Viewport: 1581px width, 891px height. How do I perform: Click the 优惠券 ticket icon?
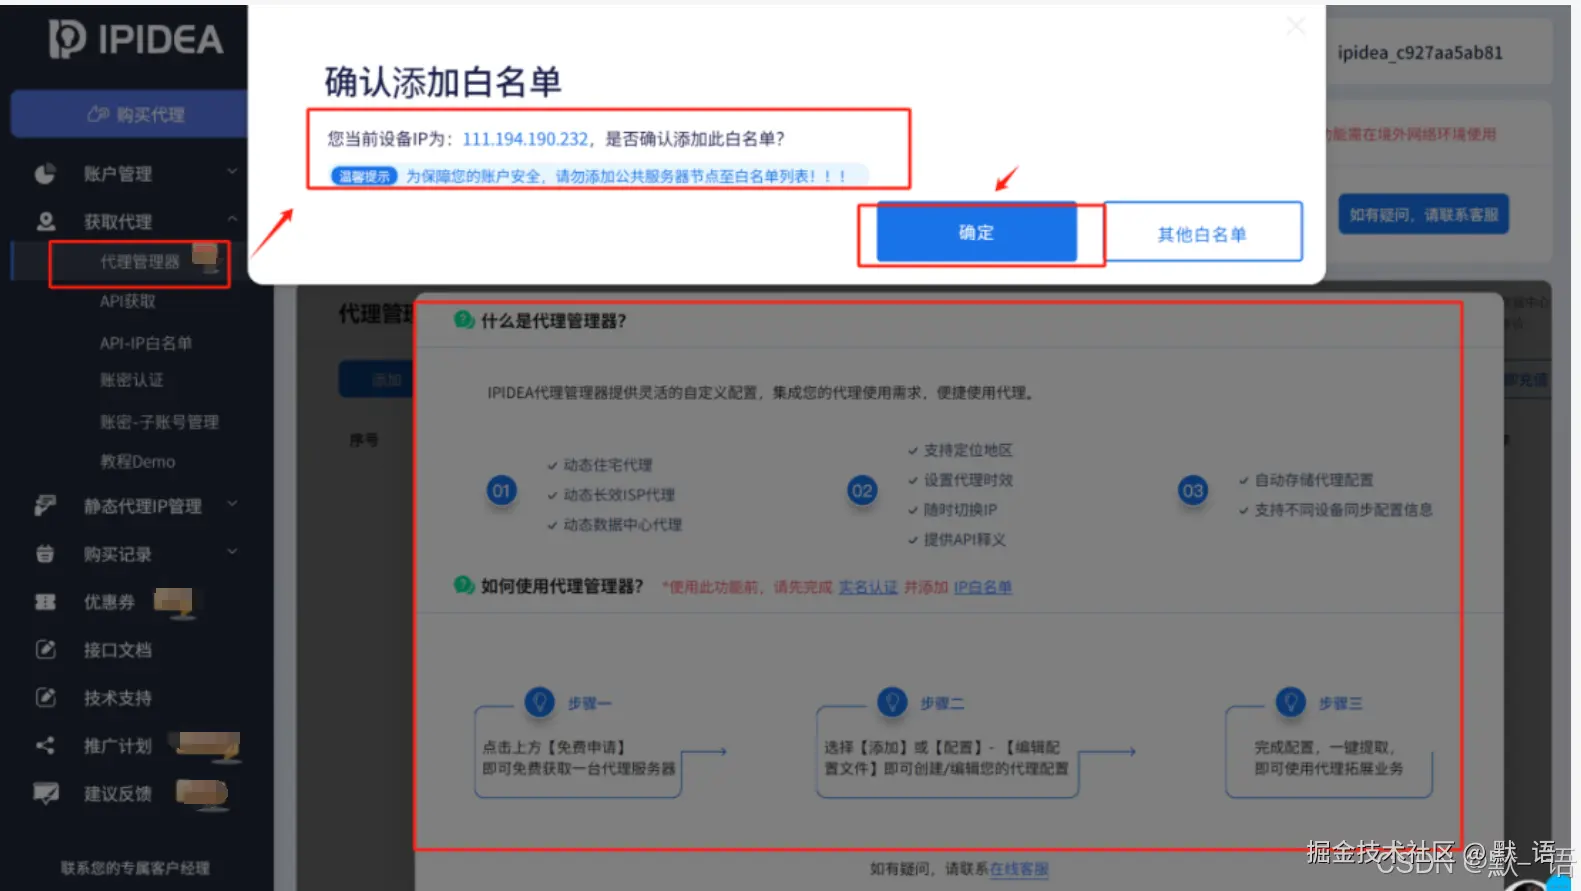coord(45,602)
